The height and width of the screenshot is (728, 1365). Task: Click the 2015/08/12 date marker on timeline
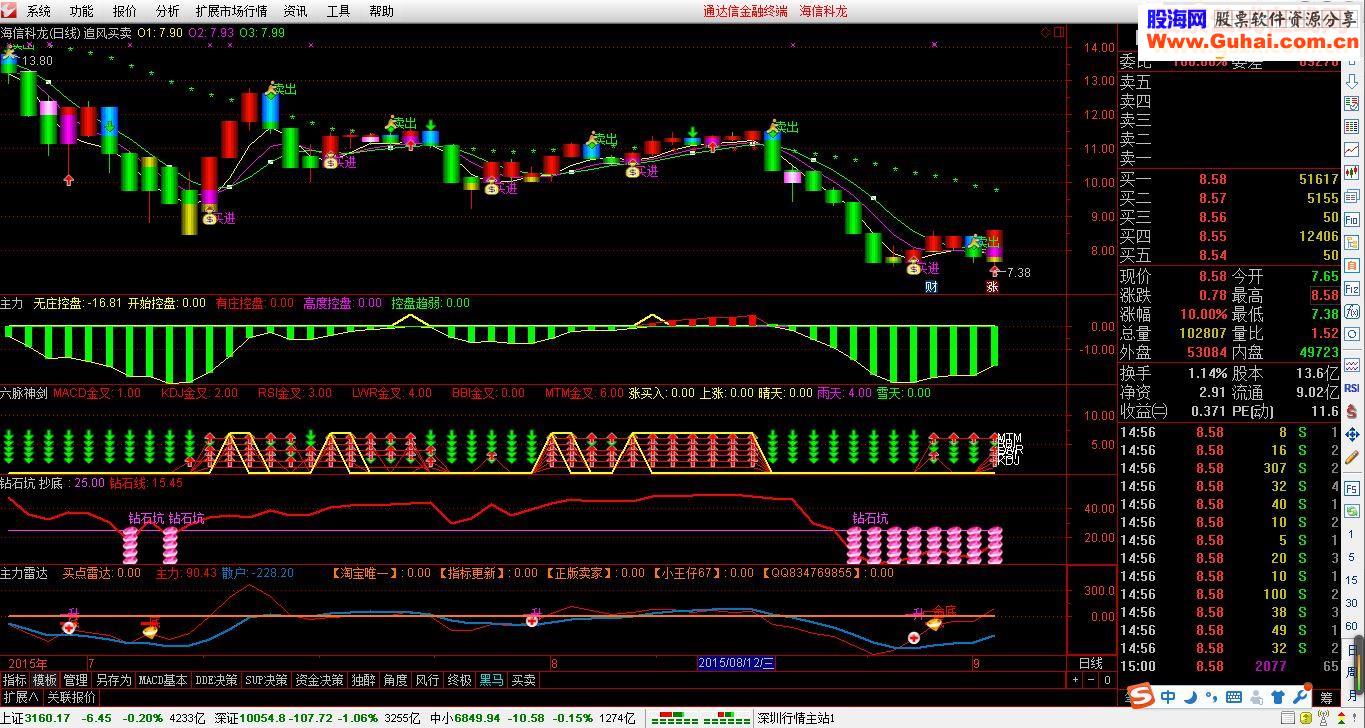[736, 663]
